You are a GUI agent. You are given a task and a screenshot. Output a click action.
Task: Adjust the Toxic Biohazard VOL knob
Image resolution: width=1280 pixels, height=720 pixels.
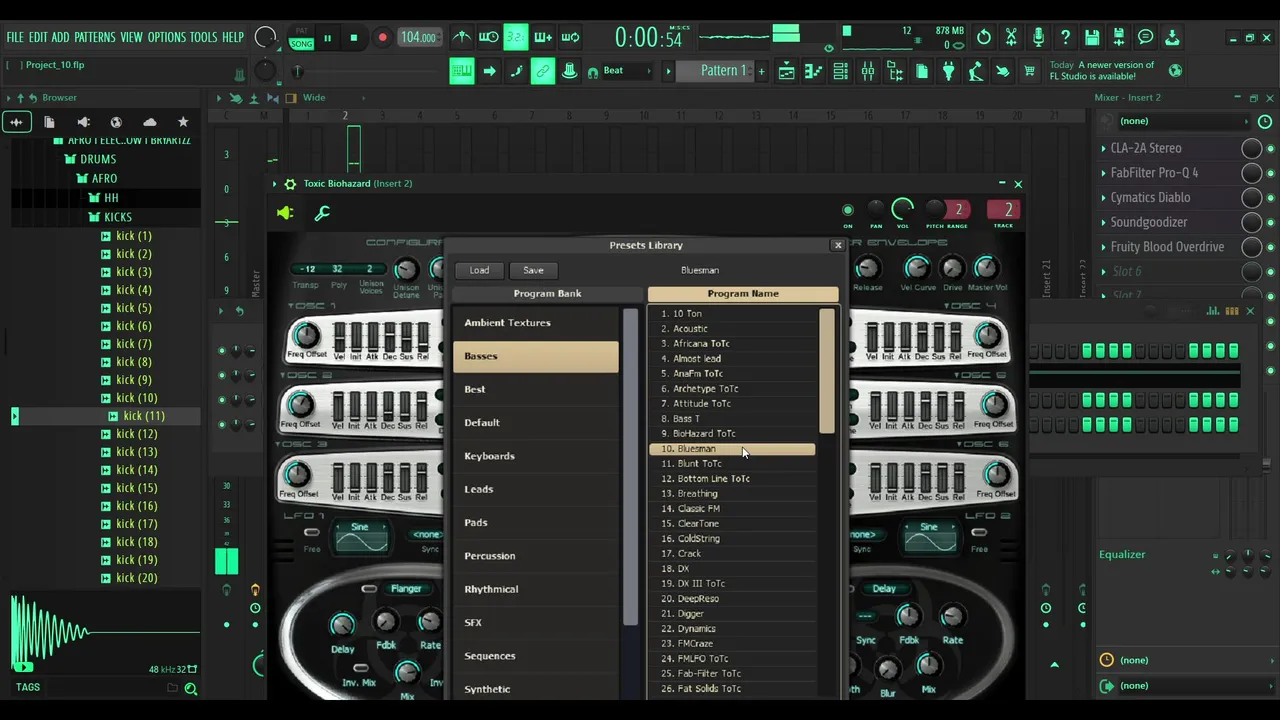(x=903, y=208)
